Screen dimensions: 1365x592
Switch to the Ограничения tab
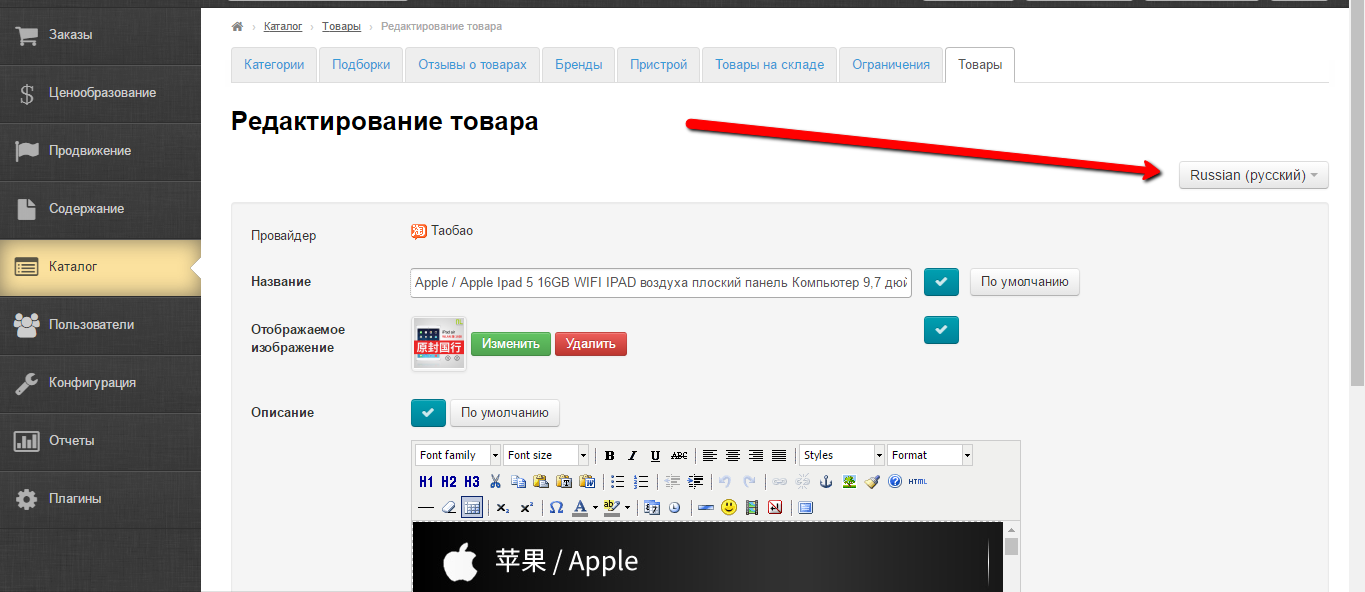[x=891, y=65]
